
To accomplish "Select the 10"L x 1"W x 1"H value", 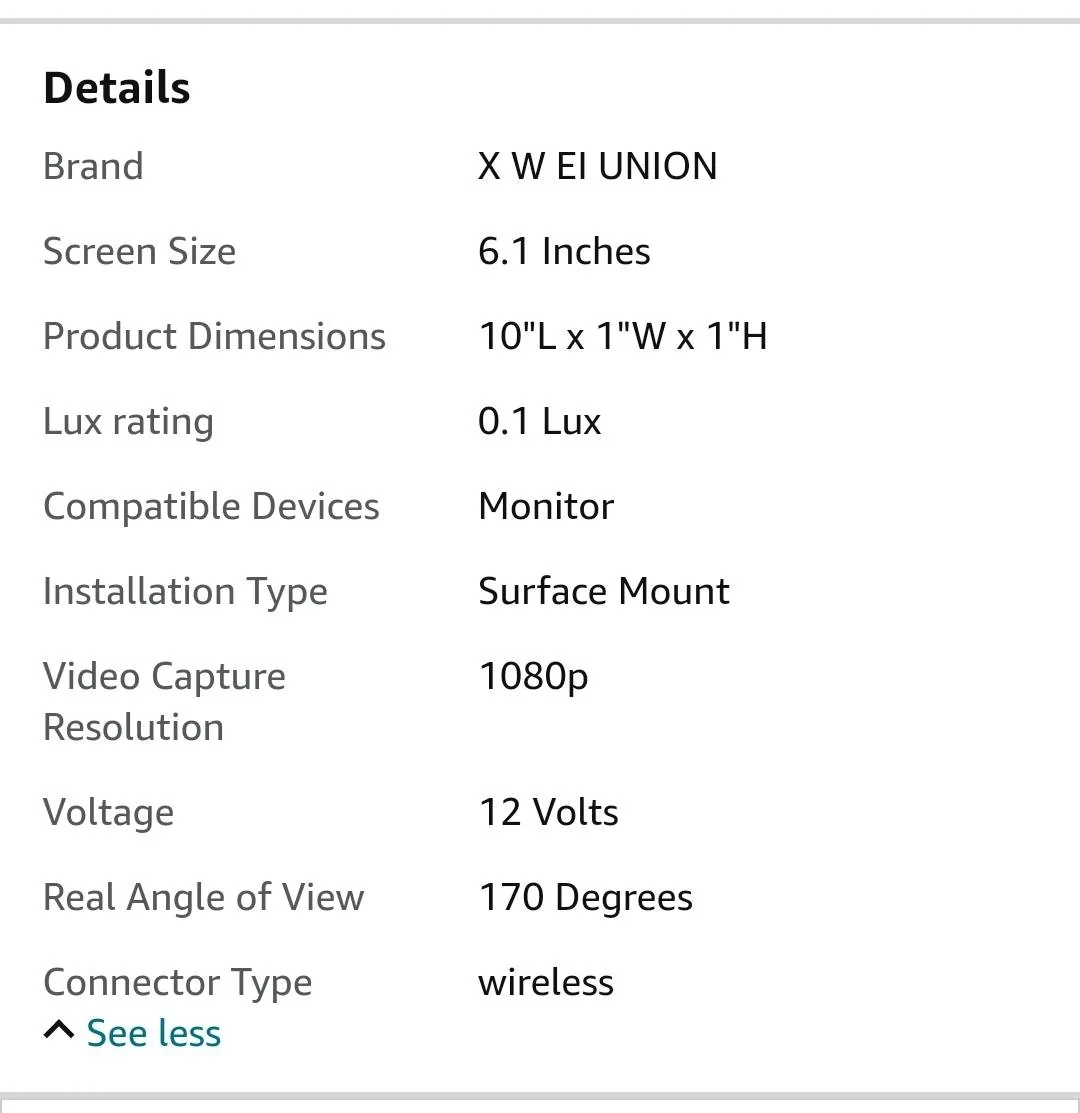I will pos(623,336).
